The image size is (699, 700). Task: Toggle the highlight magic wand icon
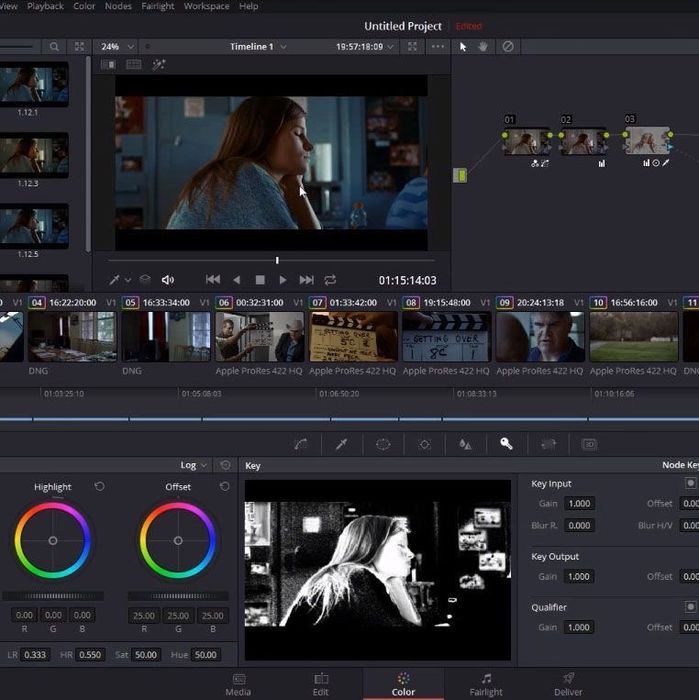click(x=159, y=65)
